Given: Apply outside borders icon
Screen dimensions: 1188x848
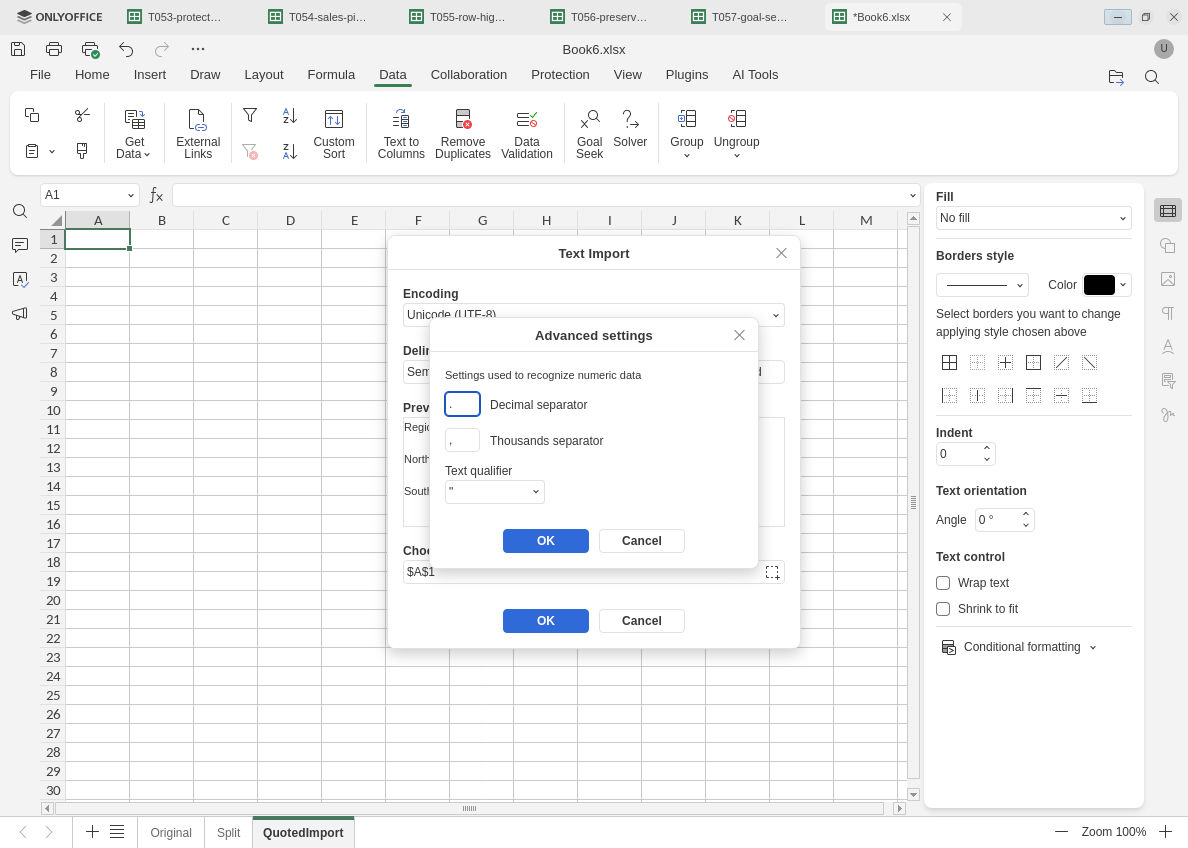Looking at the screenshot, I should 1033,363.
